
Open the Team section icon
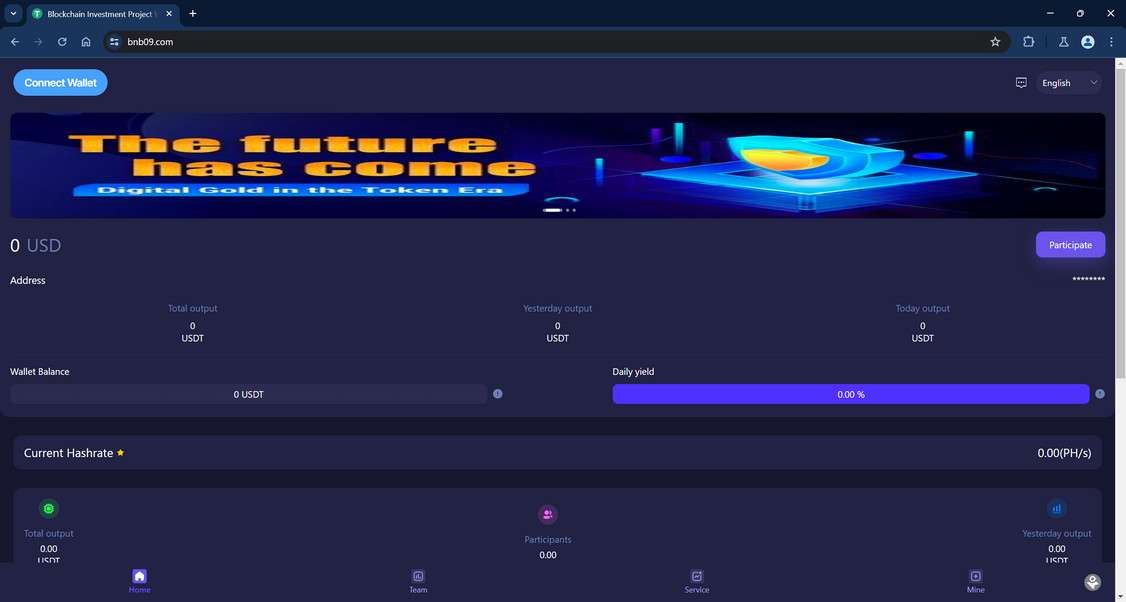pos(417,576)
